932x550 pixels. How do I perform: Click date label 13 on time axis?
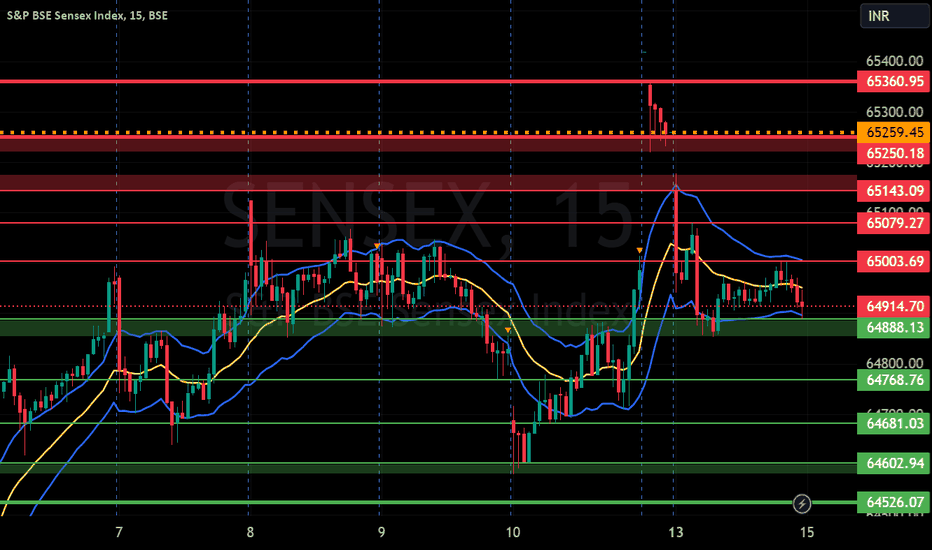click(675, 532)
